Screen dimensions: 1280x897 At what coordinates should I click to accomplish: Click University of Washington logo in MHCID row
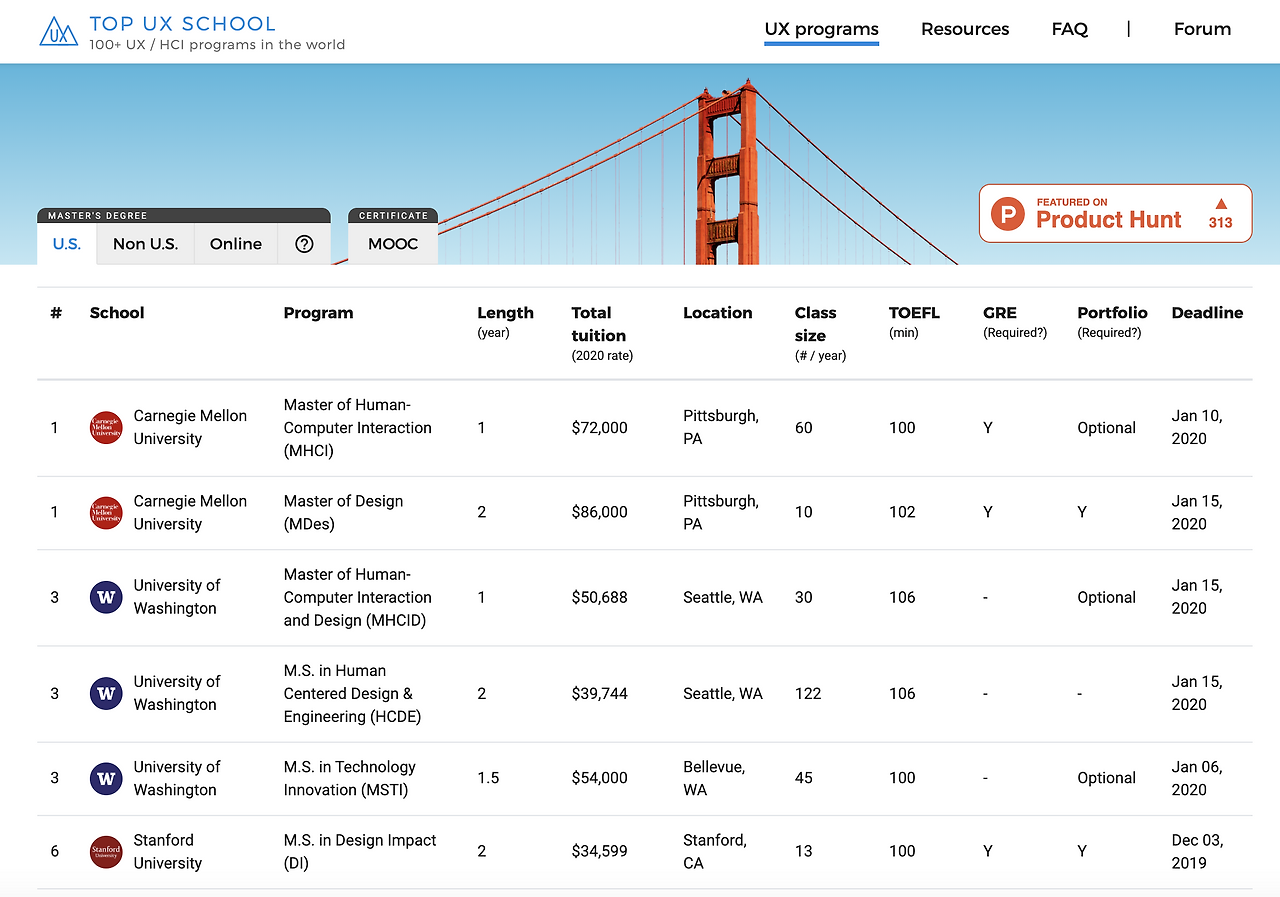click(x=106, y=597)
